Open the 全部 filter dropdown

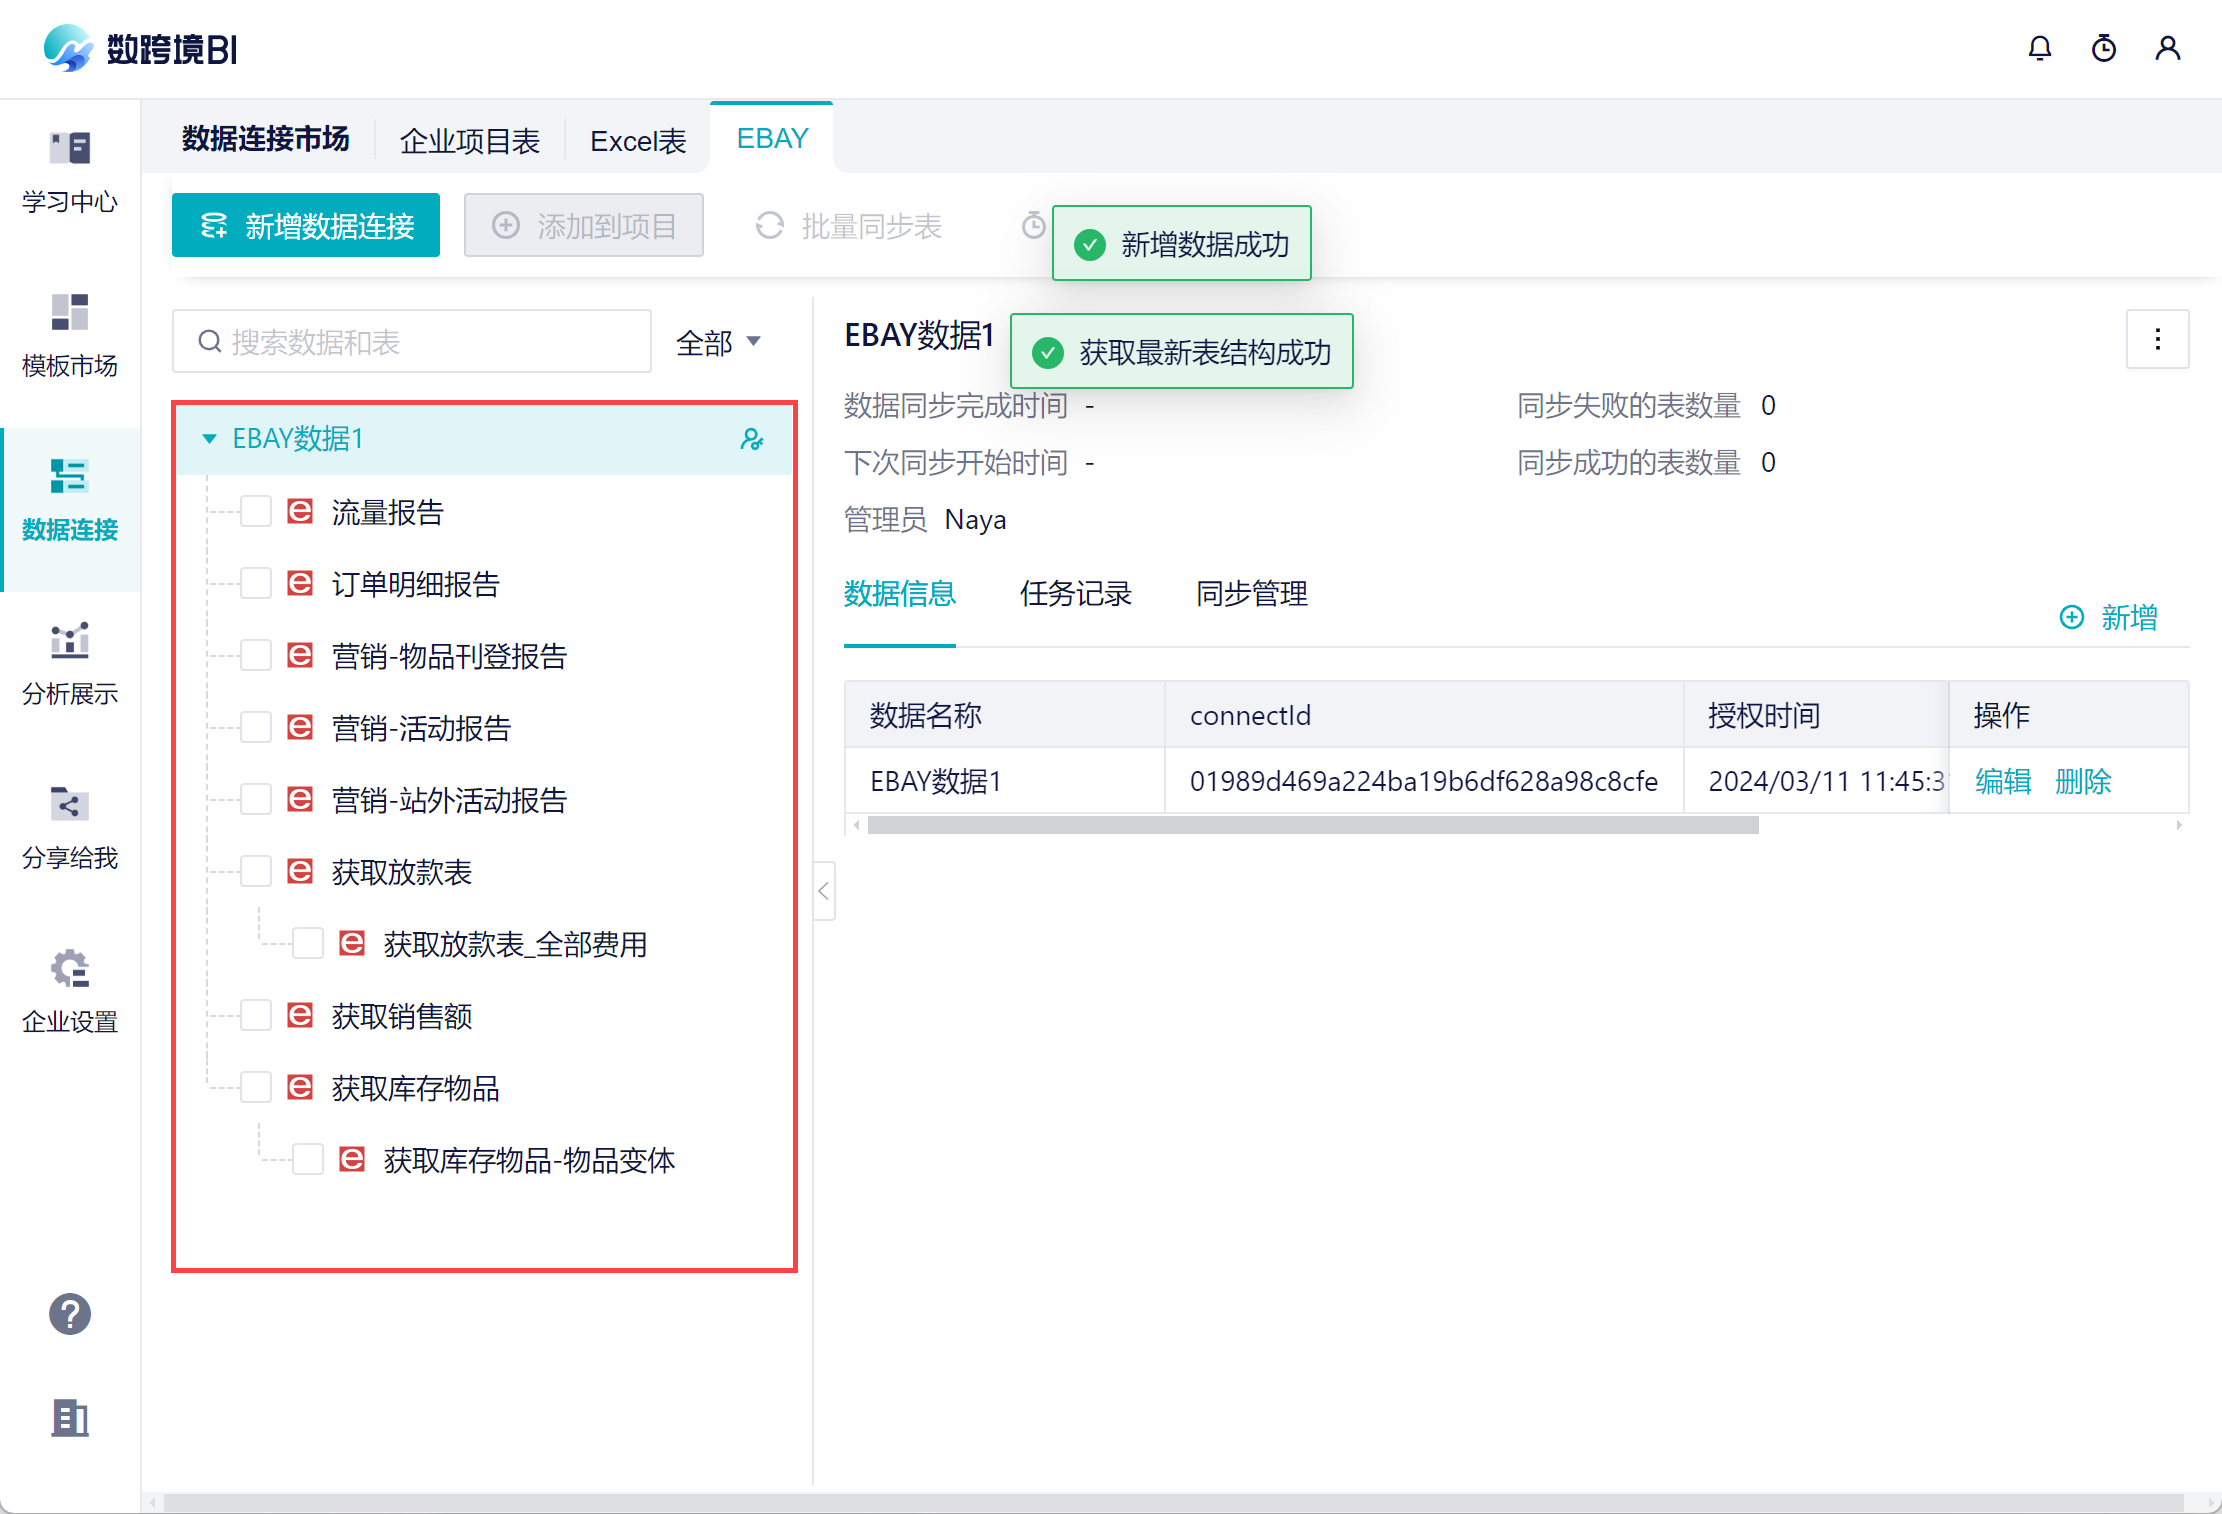[718, 342]
